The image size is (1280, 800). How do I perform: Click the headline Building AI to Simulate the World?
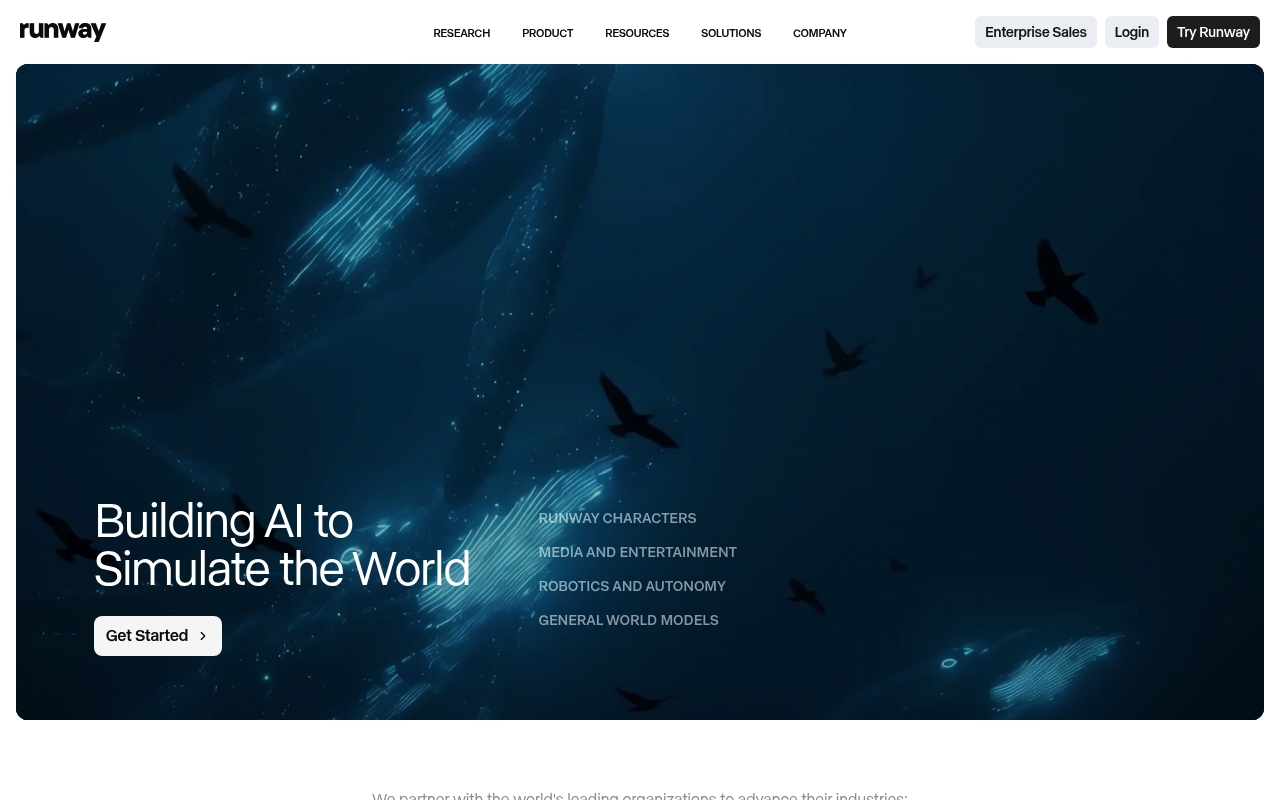click(x=282, y=545)
